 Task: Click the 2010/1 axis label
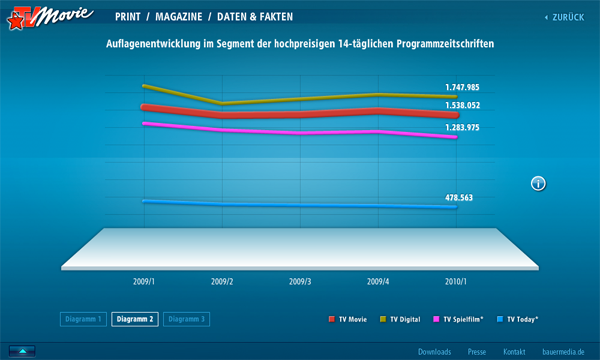coord(456,282)
